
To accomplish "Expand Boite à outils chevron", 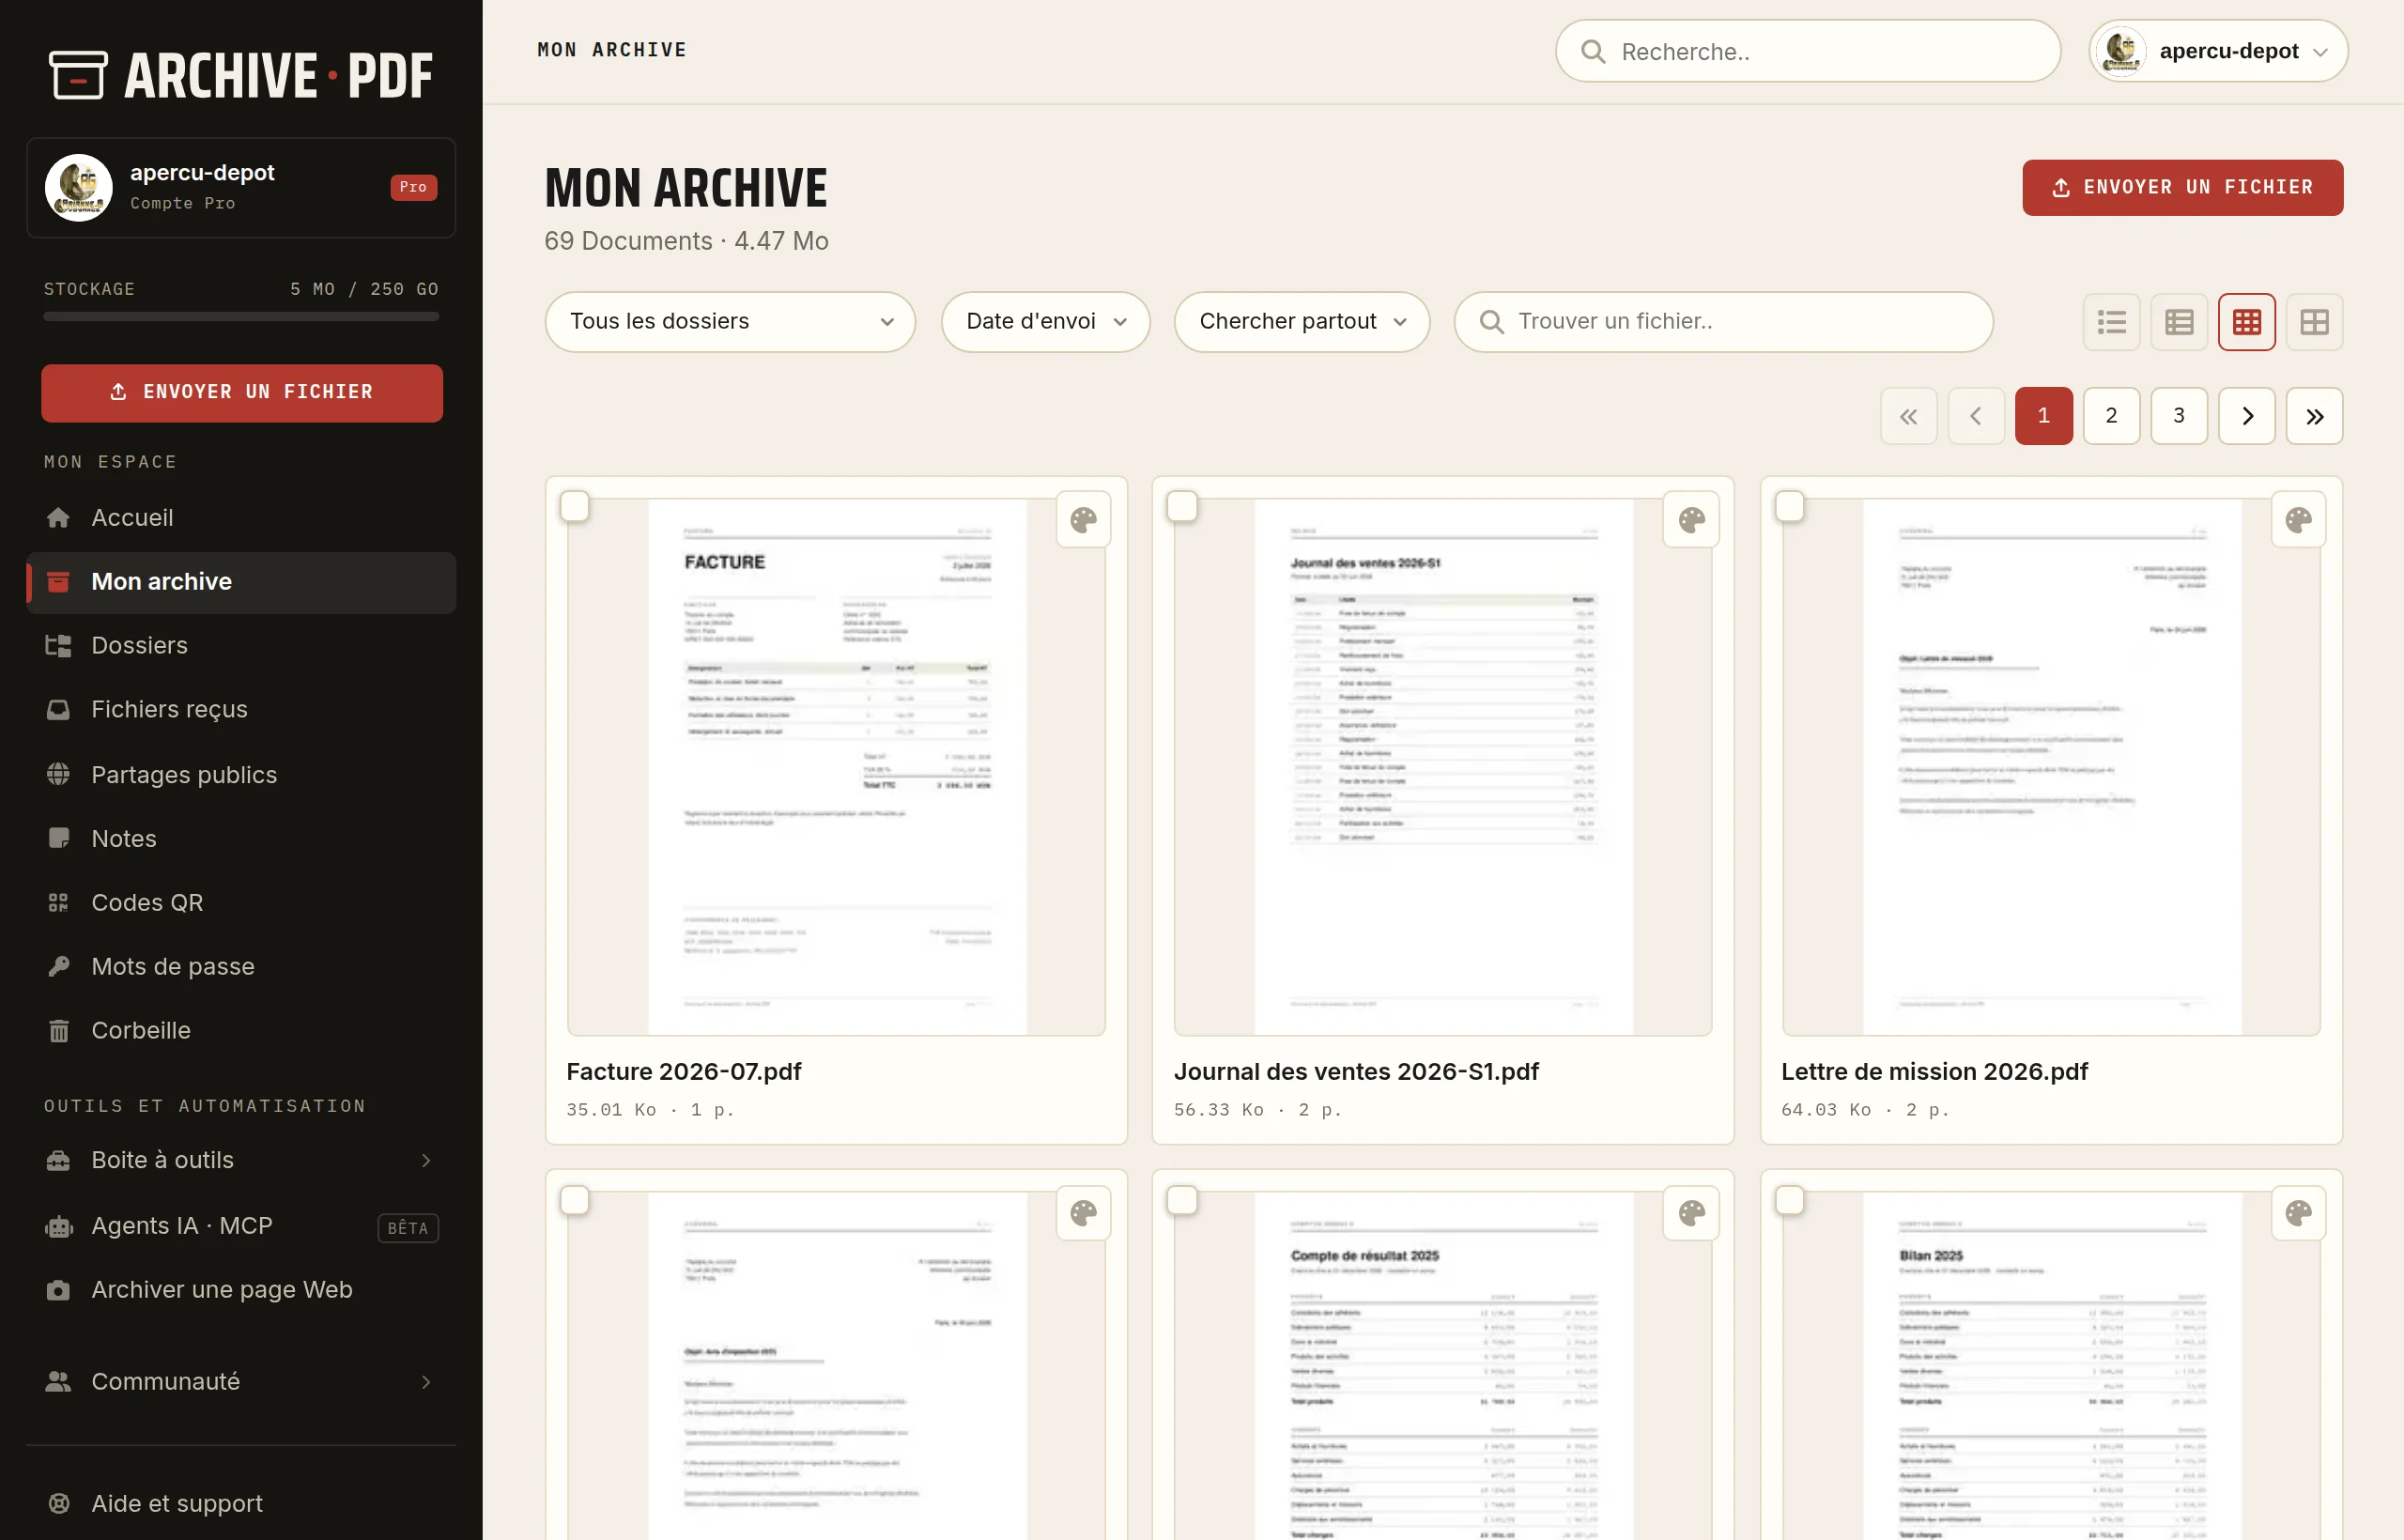I will click(x=426, y=1160).
